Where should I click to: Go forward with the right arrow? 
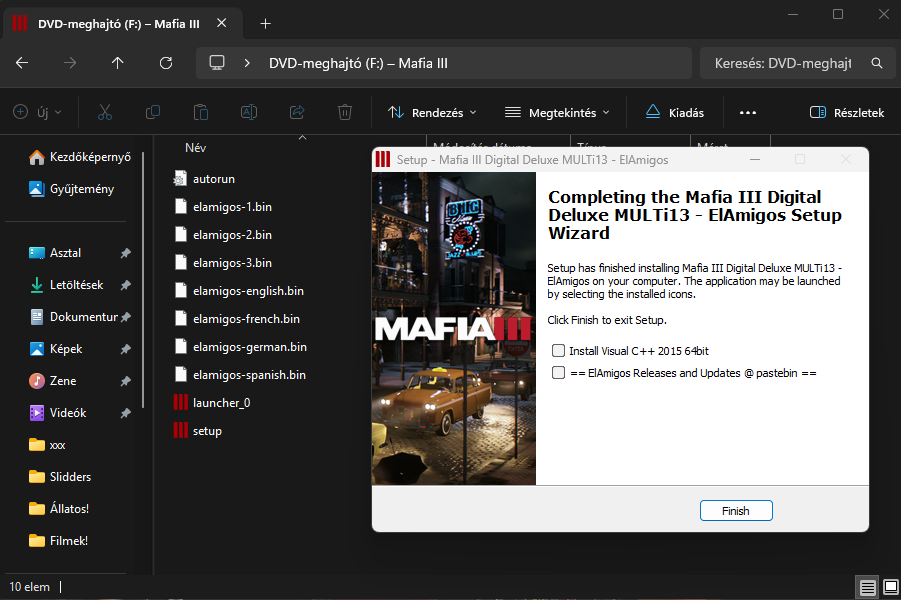pos(70,63)
